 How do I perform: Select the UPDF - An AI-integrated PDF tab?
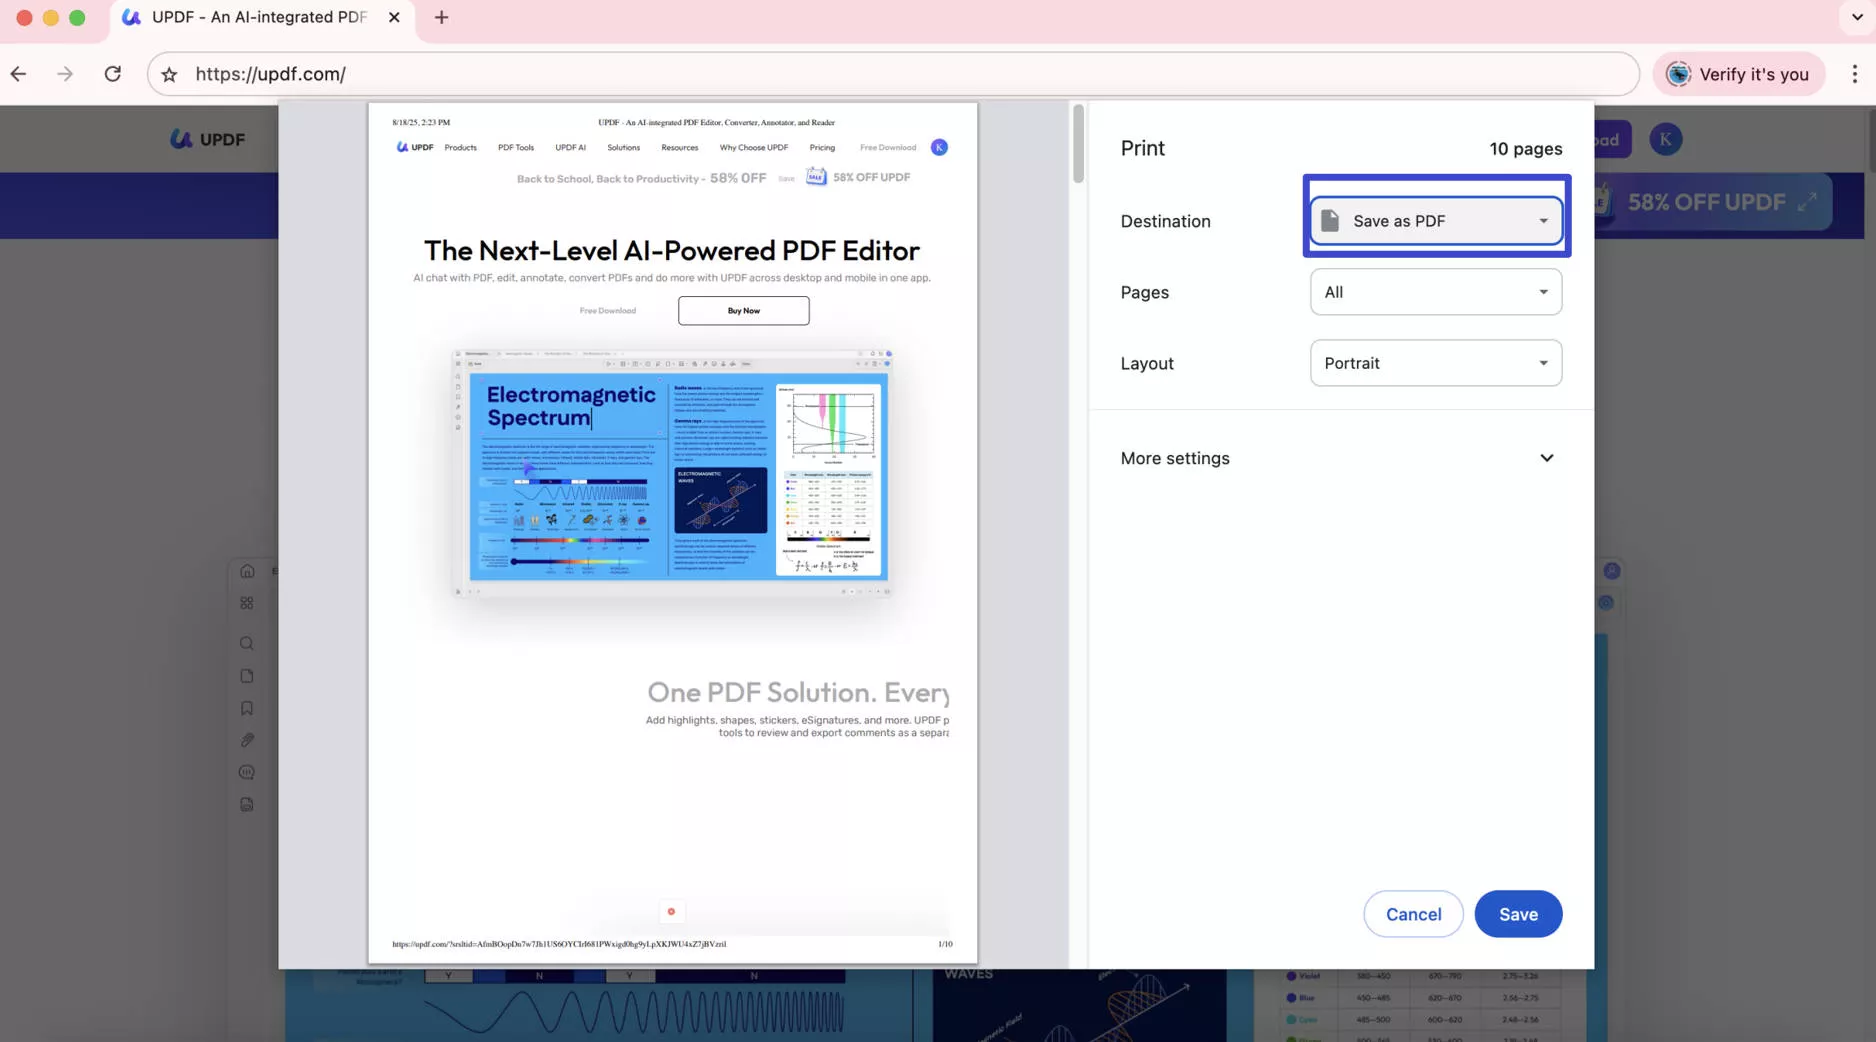262,17
